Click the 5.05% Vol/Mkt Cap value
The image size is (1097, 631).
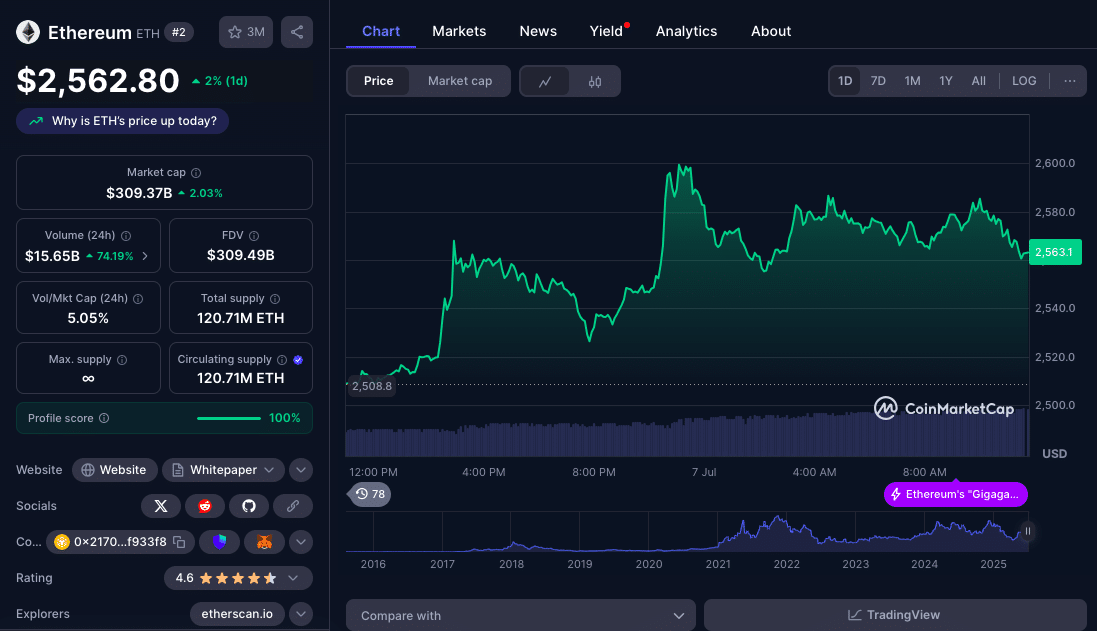click(88, 318)
